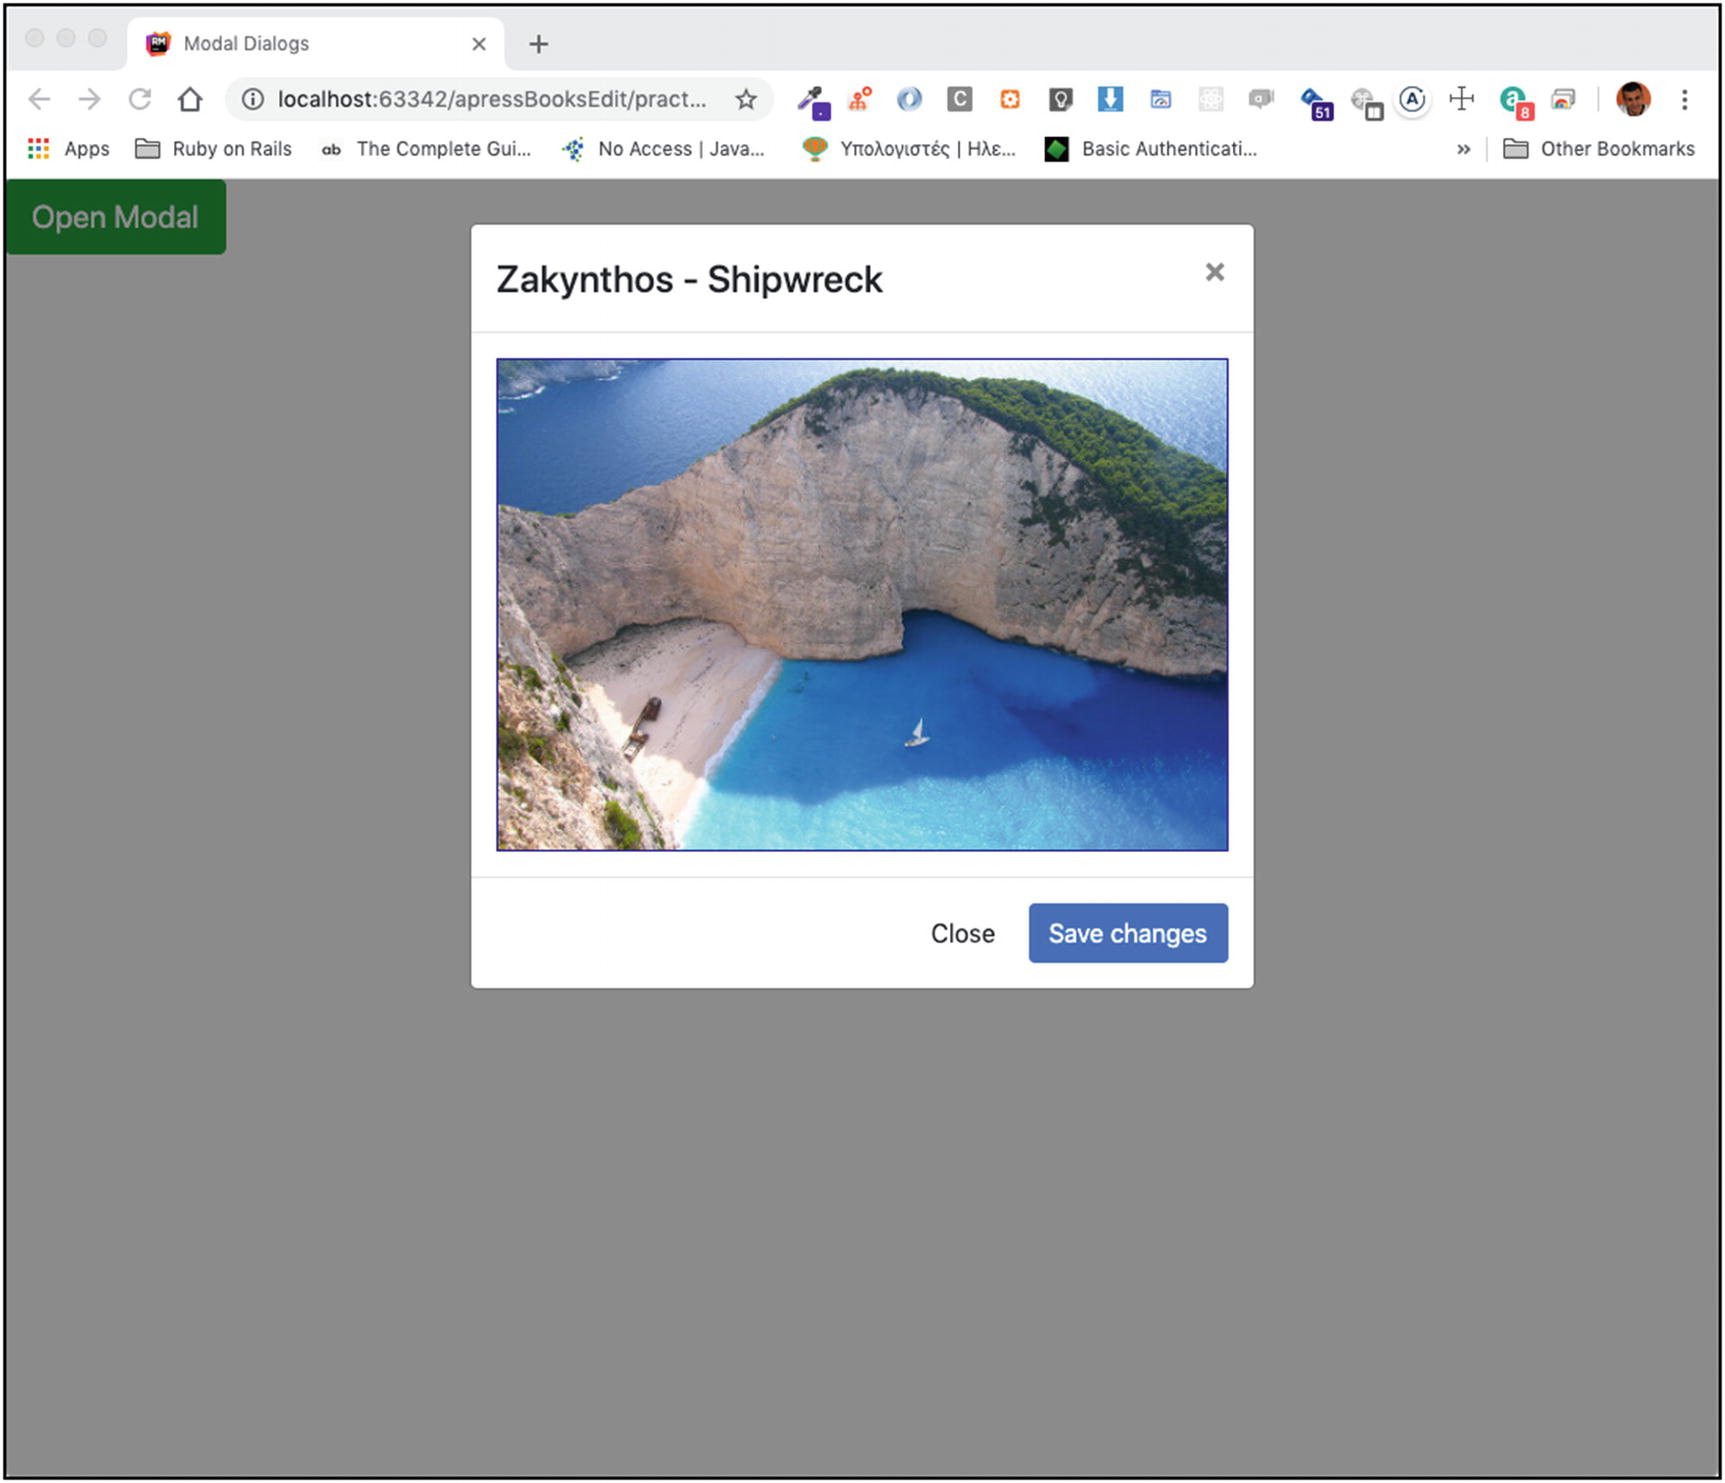1725x1483 pixels.
Task: View site information icon in address bar
Action: [253, 99]
